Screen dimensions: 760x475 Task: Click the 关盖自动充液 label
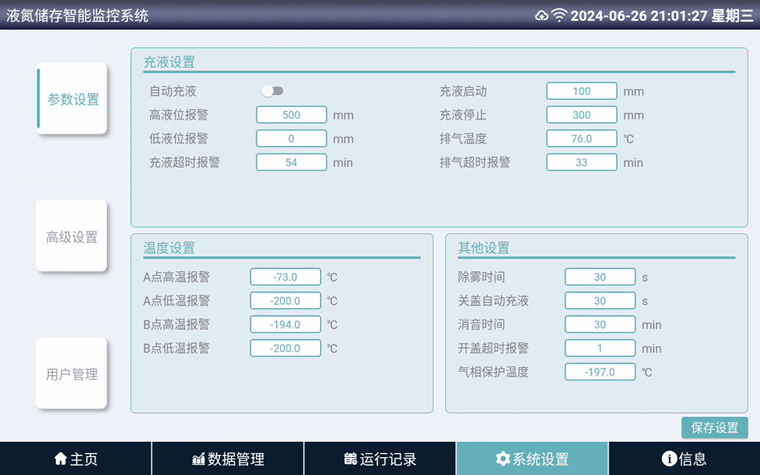click(x=493, y=301)
